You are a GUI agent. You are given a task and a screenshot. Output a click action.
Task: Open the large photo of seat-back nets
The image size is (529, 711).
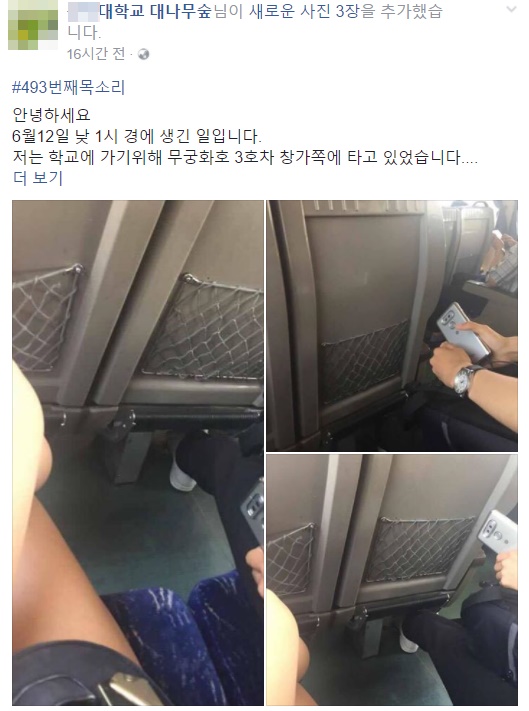click(138, 453)
